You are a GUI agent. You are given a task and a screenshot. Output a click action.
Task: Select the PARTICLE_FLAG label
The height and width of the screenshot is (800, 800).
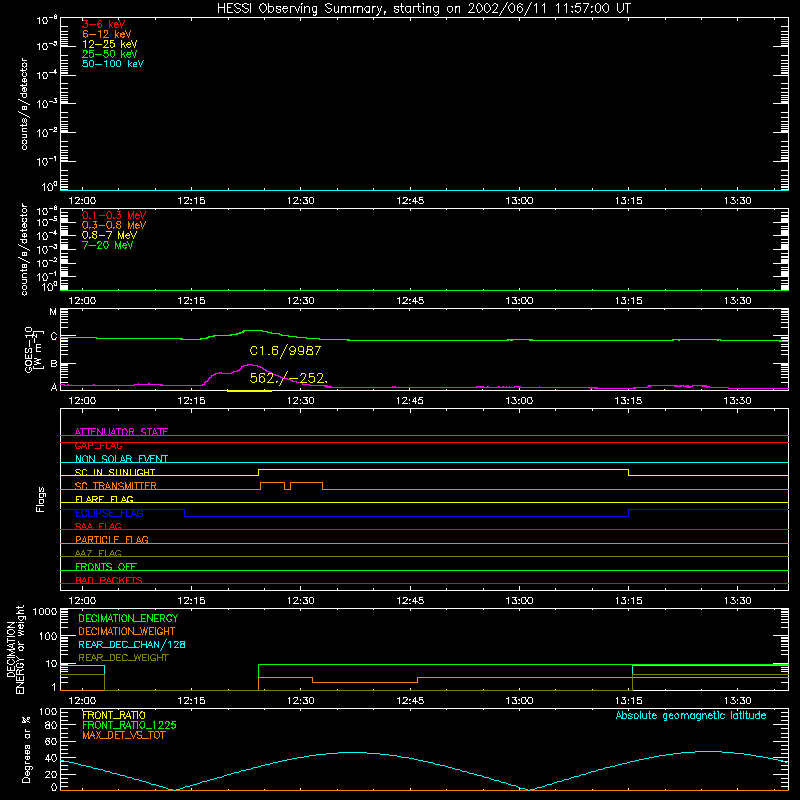point(112,539)
